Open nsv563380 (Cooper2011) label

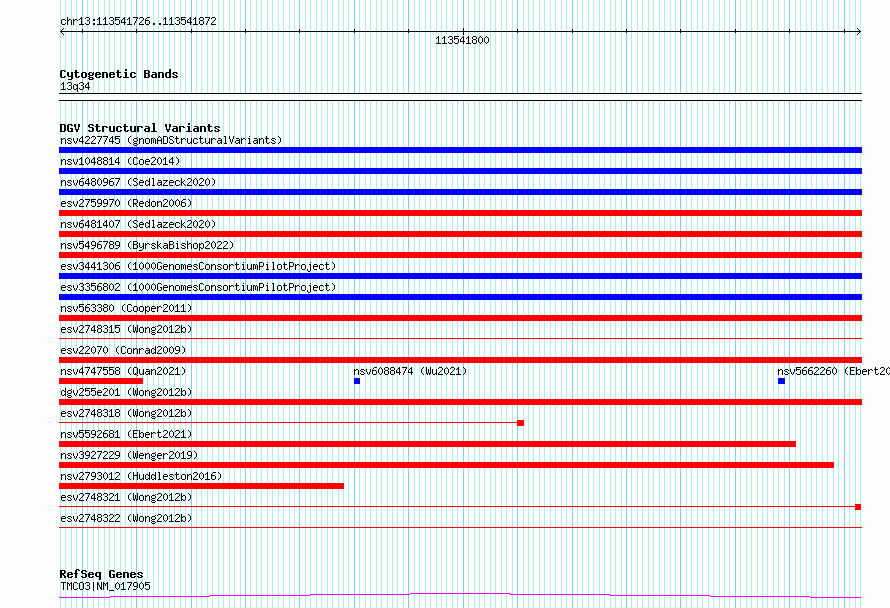tap(126, 308)
